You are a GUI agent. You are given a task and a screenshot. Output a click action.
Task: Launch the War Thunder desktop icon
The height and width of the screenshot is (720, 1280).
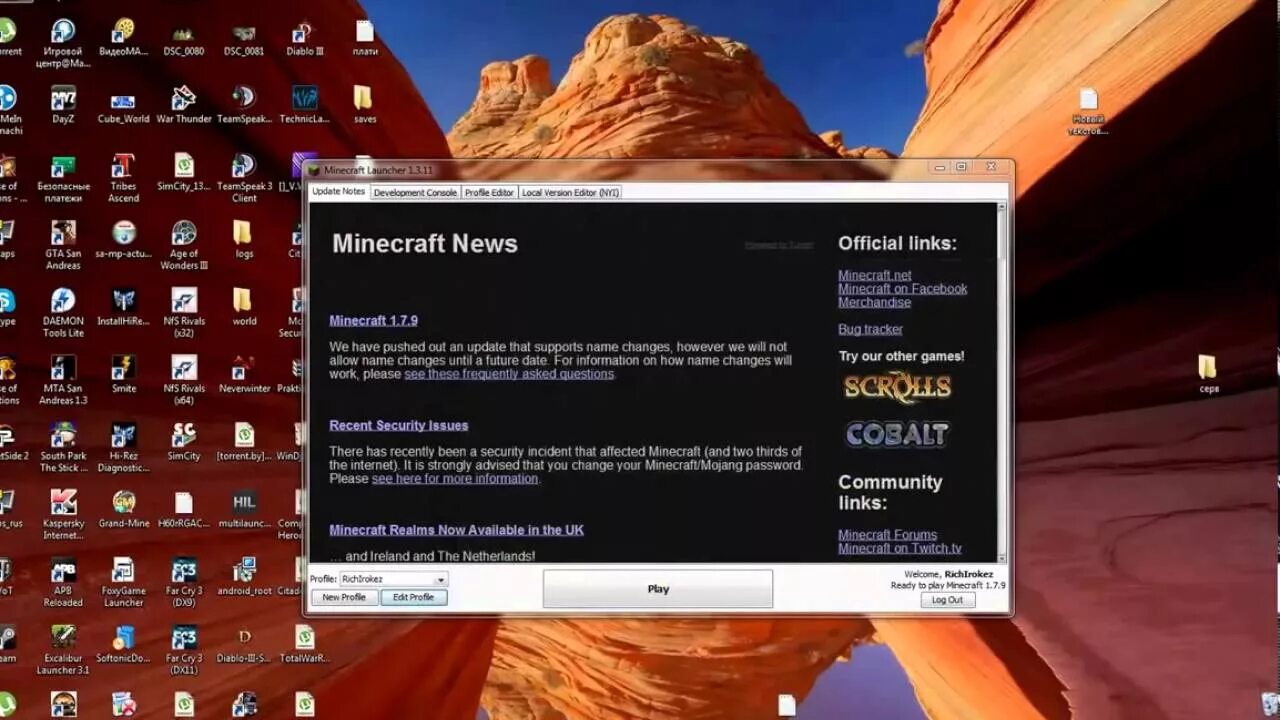tap(184, 105)
